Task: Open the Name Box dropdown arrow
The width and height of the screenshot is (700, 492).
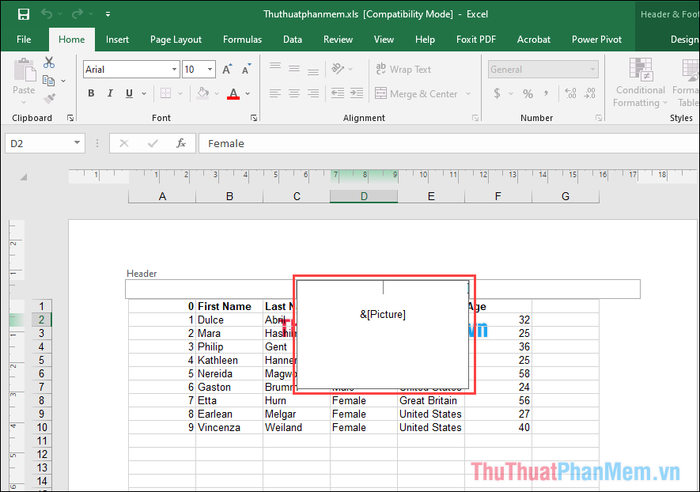Action: tap(76, 144)
